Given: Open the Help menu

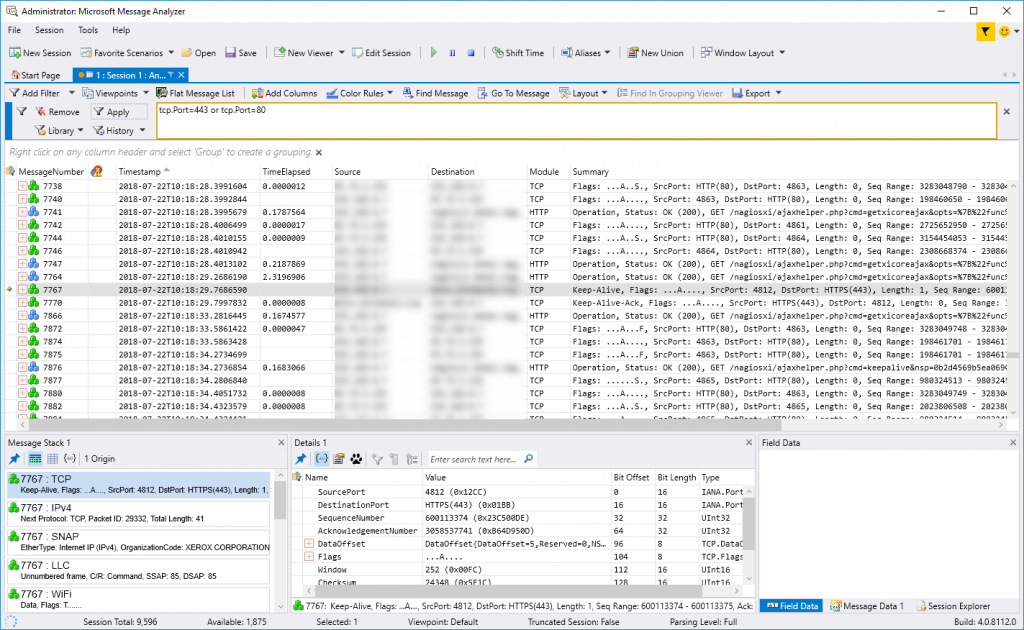Looking at the screenshot, I should click(121, 30).
